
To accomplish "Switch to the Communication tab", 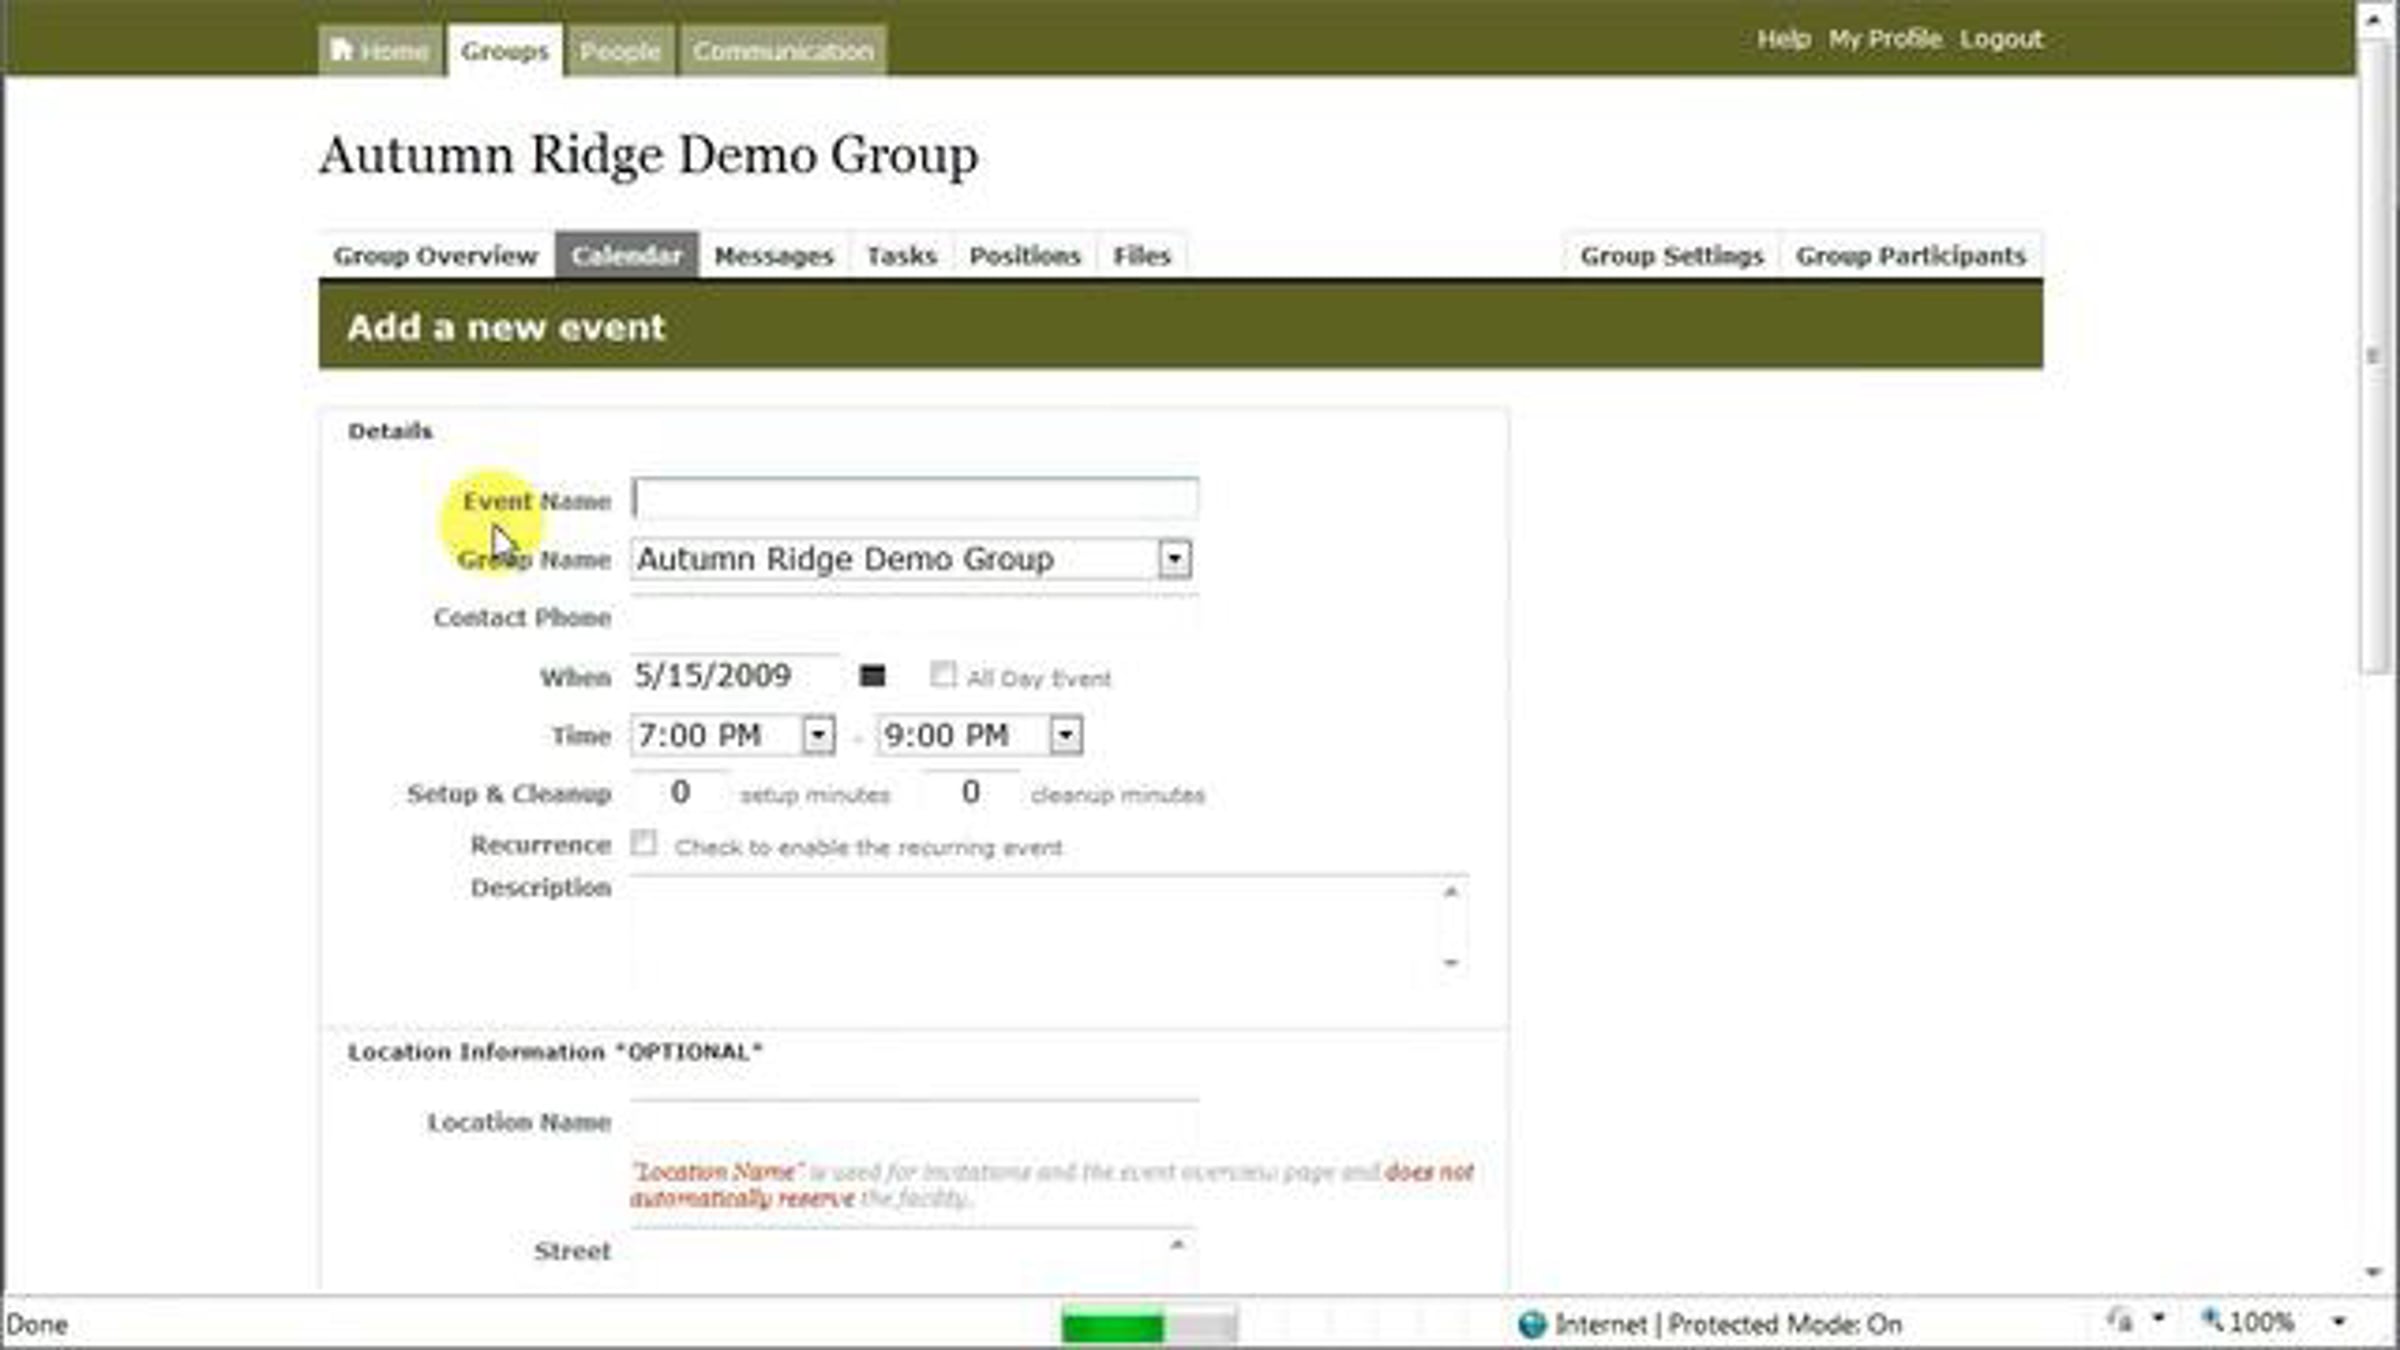I will point(783,50).
